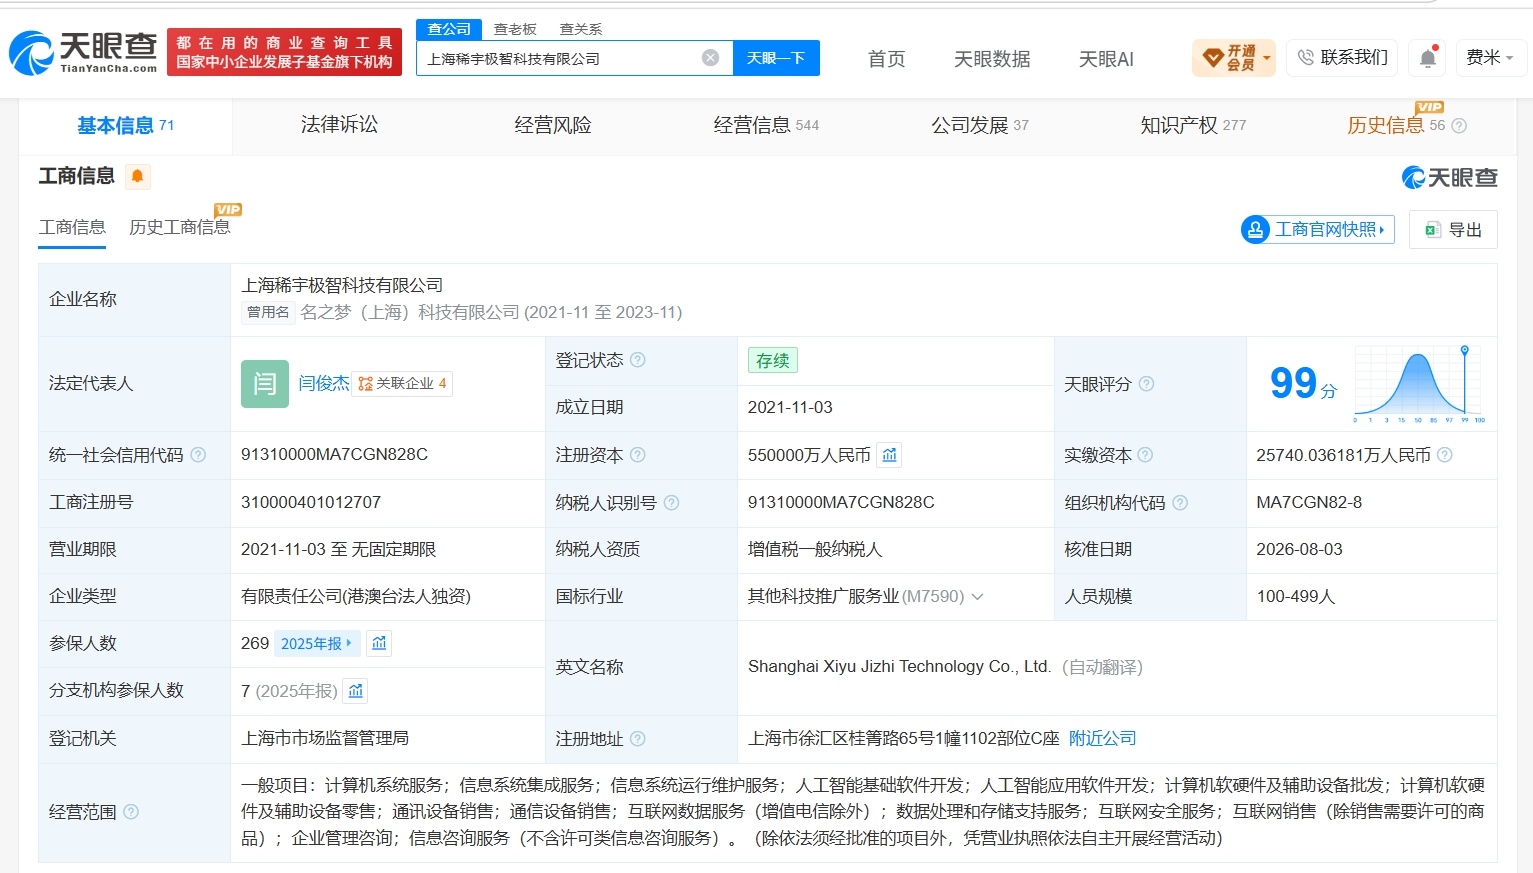Click the 天眼一下 search button
Viewport: 1533px width, 873px height.
pos(776,58)
